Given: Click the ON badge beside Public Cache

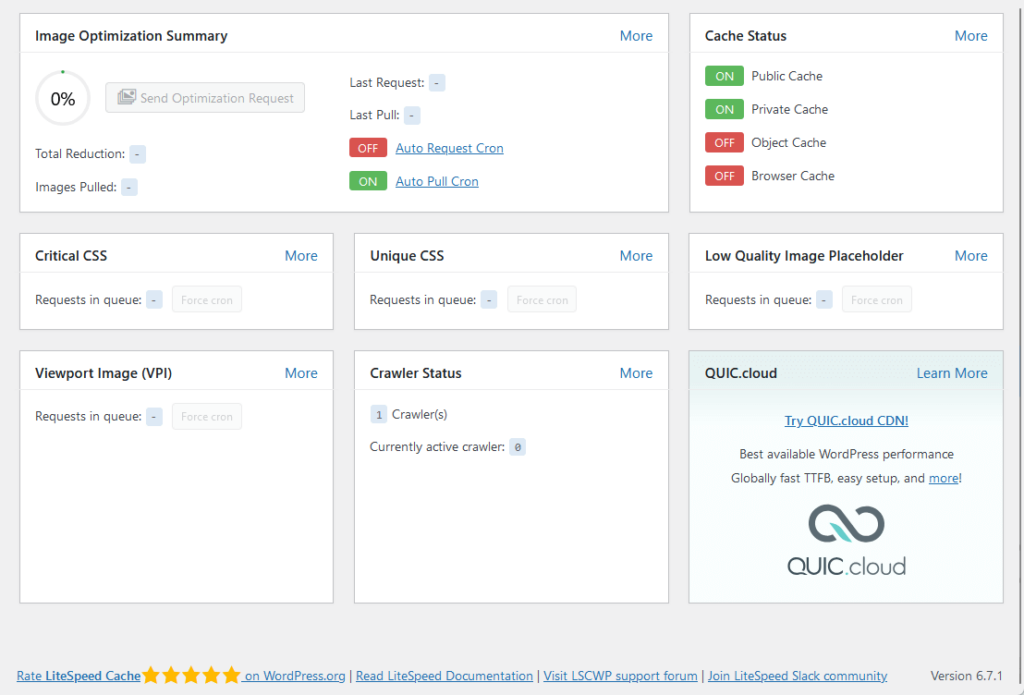Looking at the screenshot, I should [x=724, y=76].
